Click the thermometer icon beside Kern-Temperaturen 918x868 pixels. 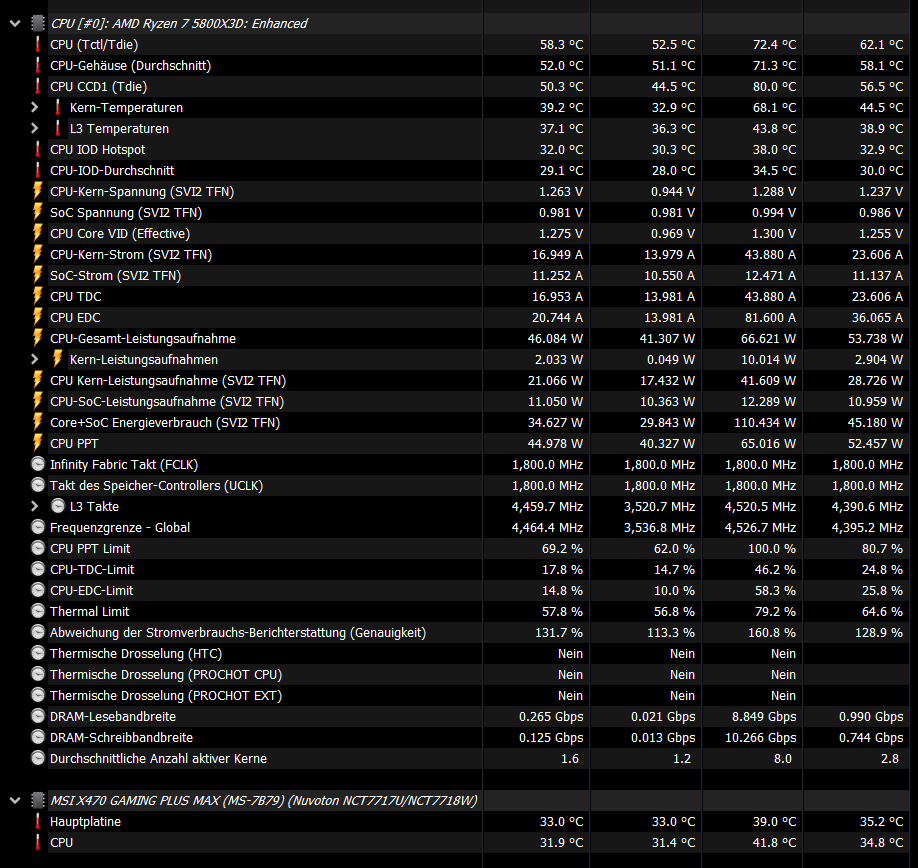57,108
